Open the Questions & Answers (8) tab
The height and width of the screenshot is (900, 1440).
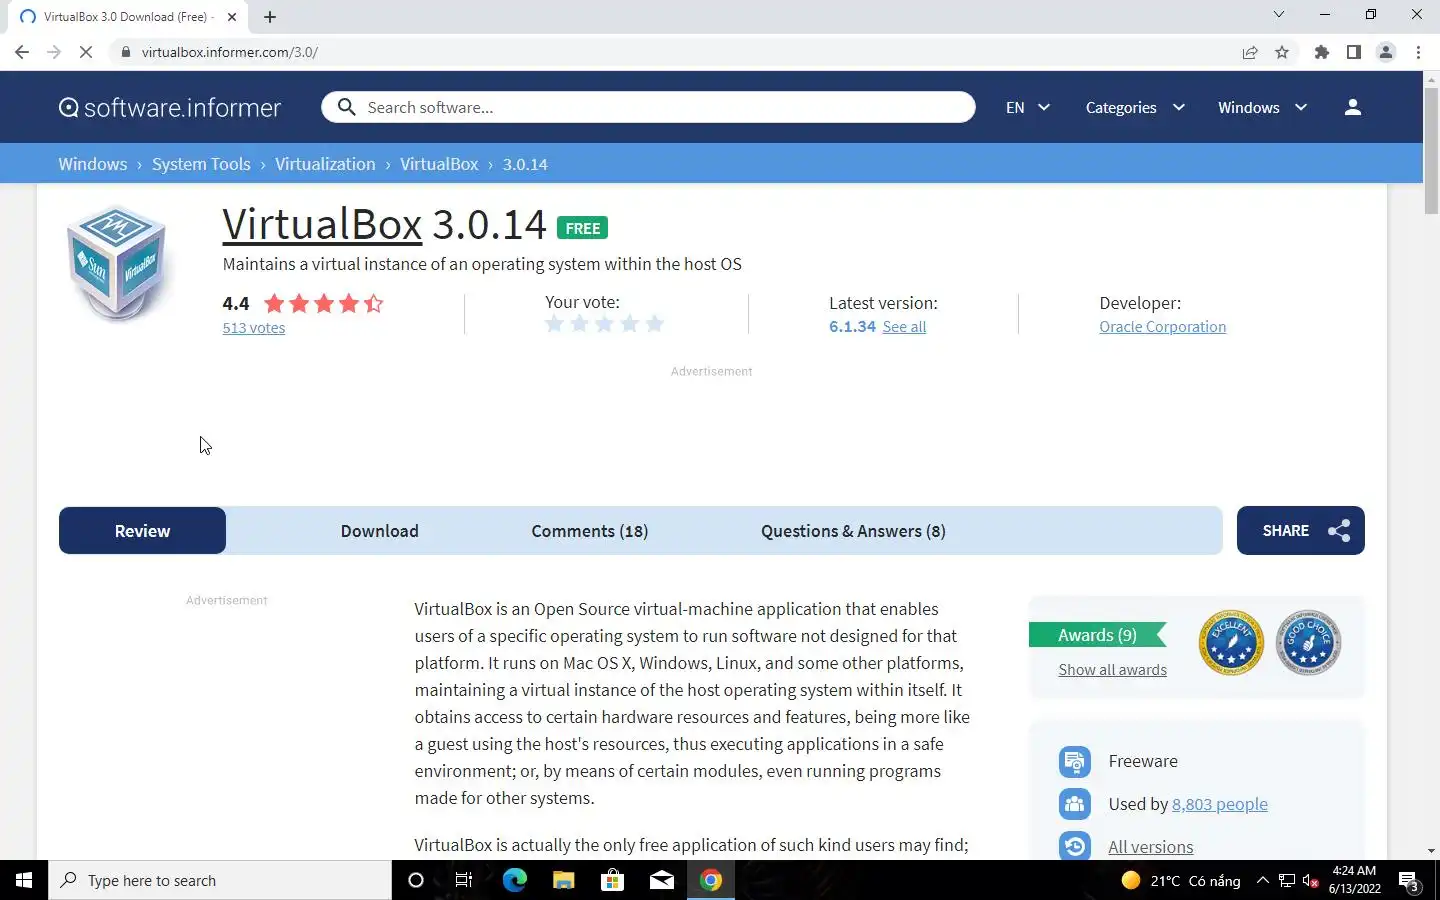[853, 531]
